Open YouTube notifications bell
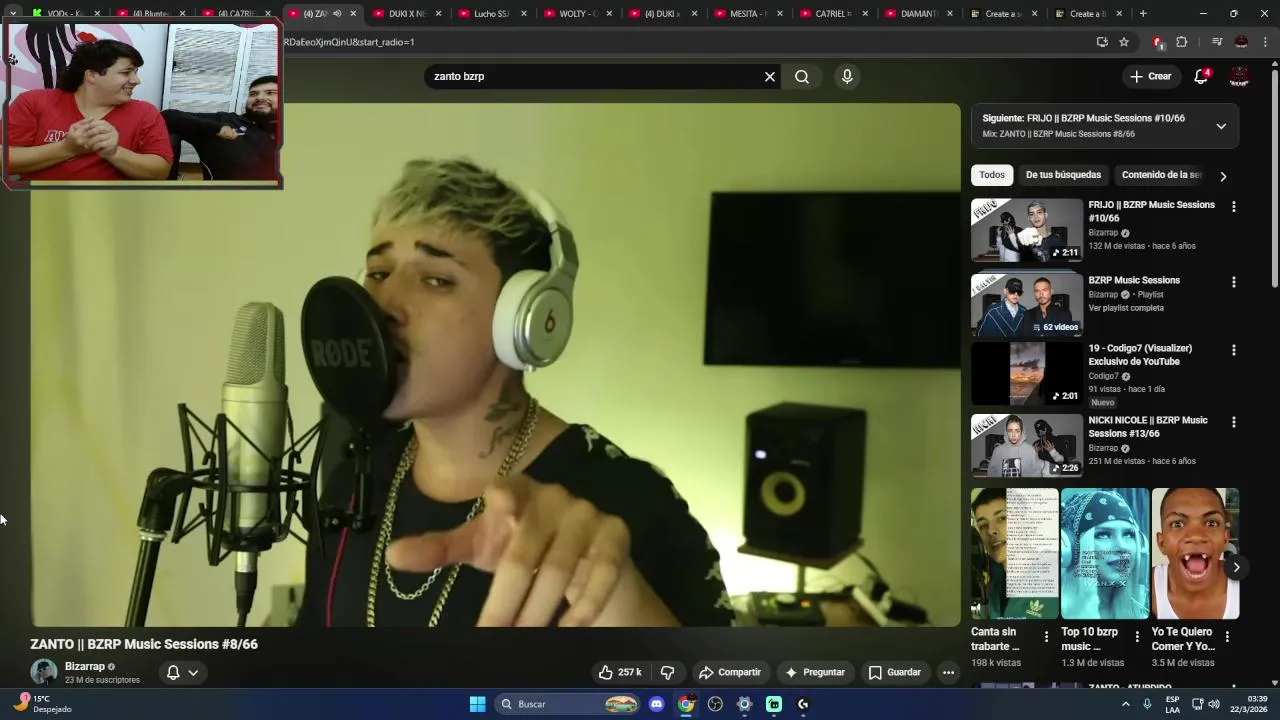The height and width of the screenshot is (720, 1280). click(1202, 77)
